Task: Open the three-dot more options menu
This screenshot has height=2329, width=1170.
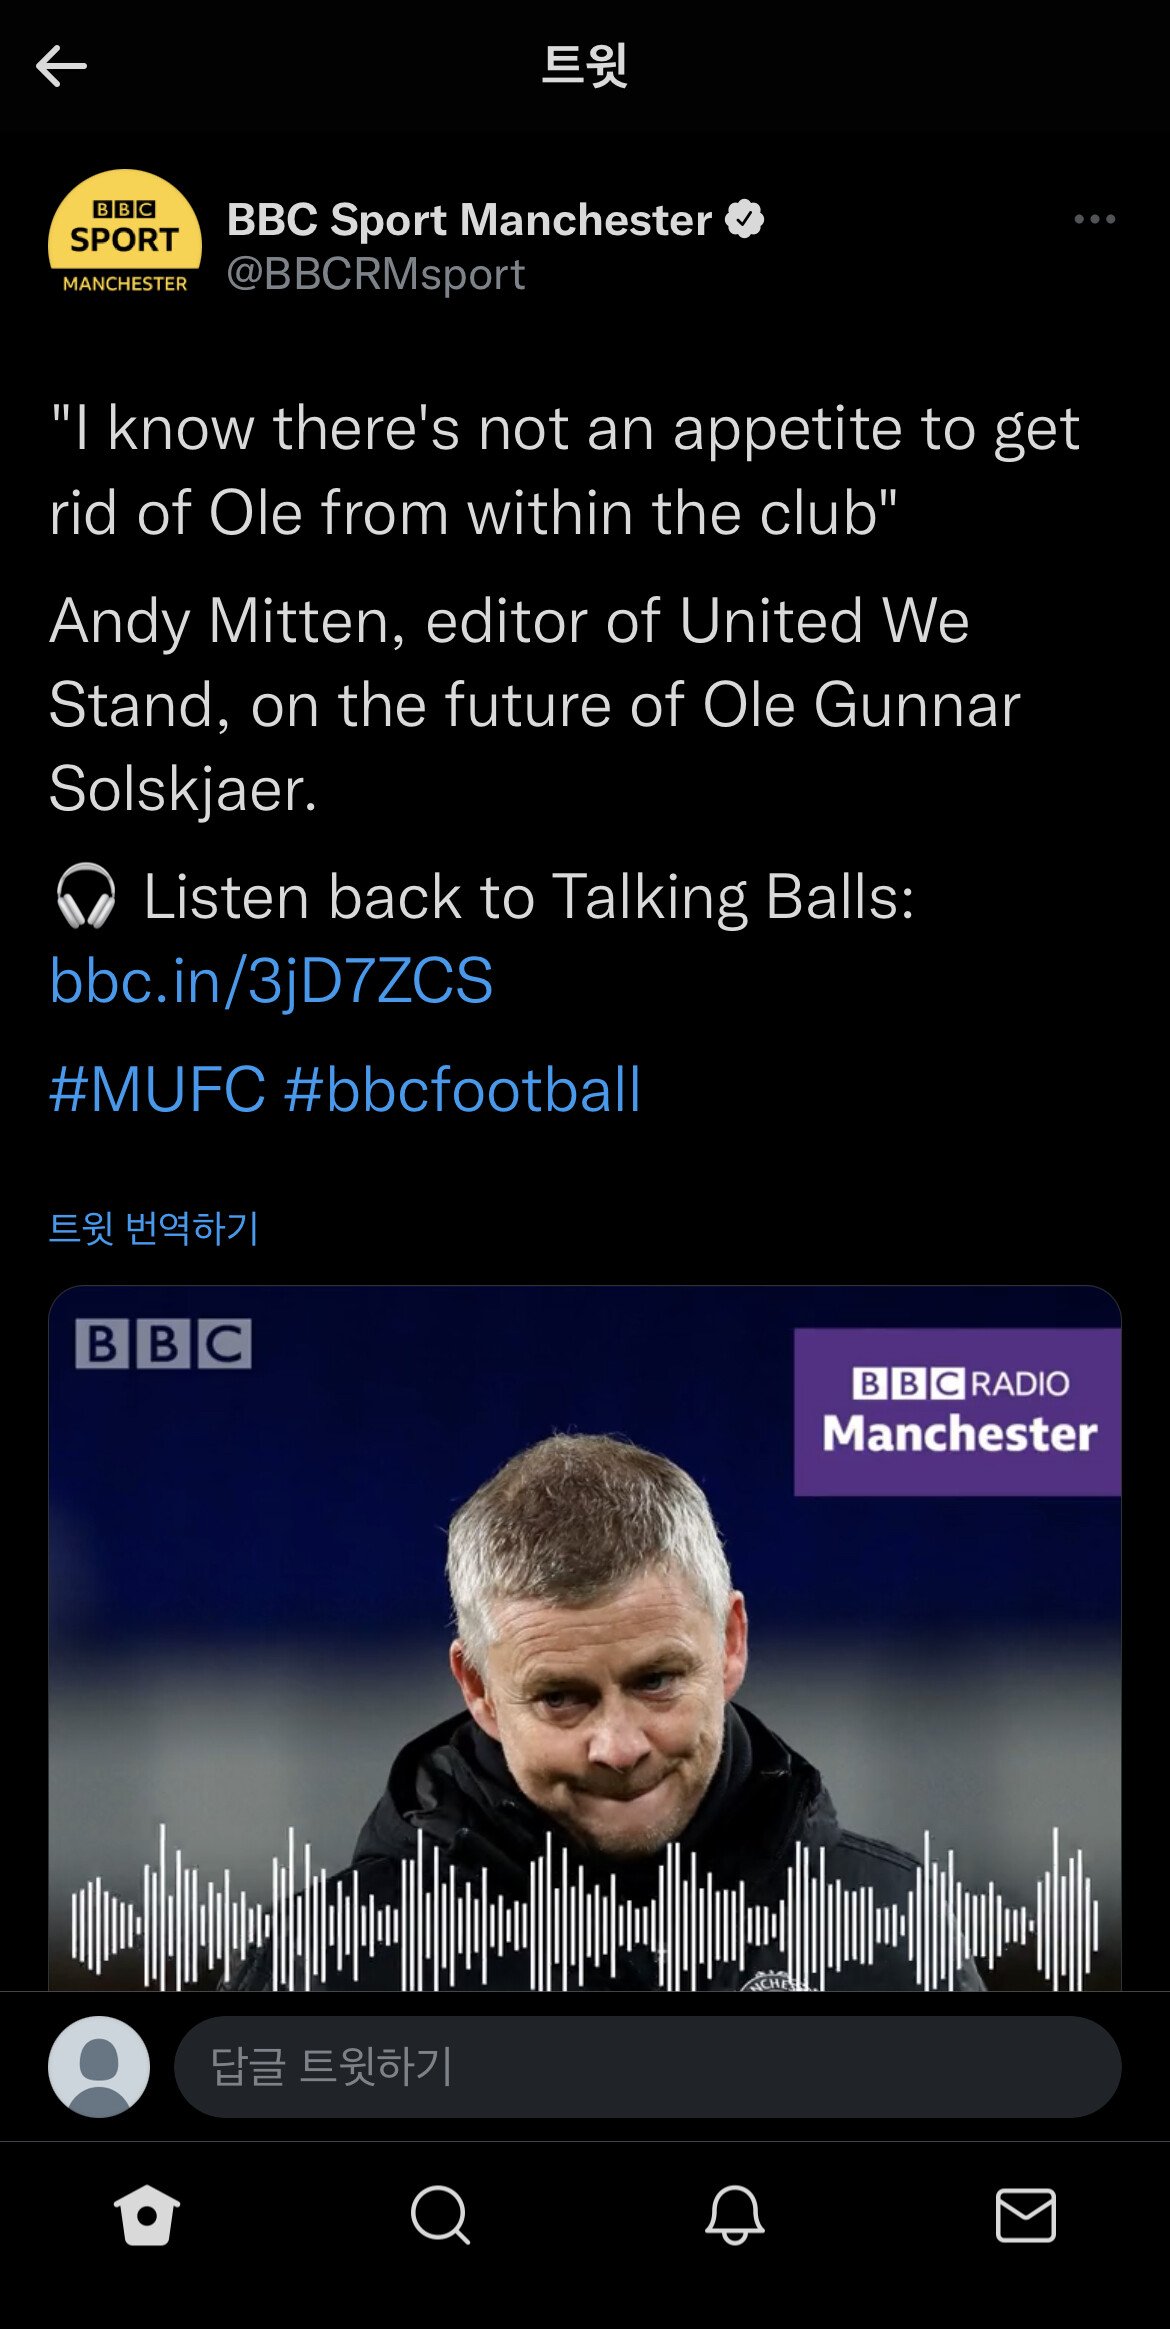Action: 1094,219
